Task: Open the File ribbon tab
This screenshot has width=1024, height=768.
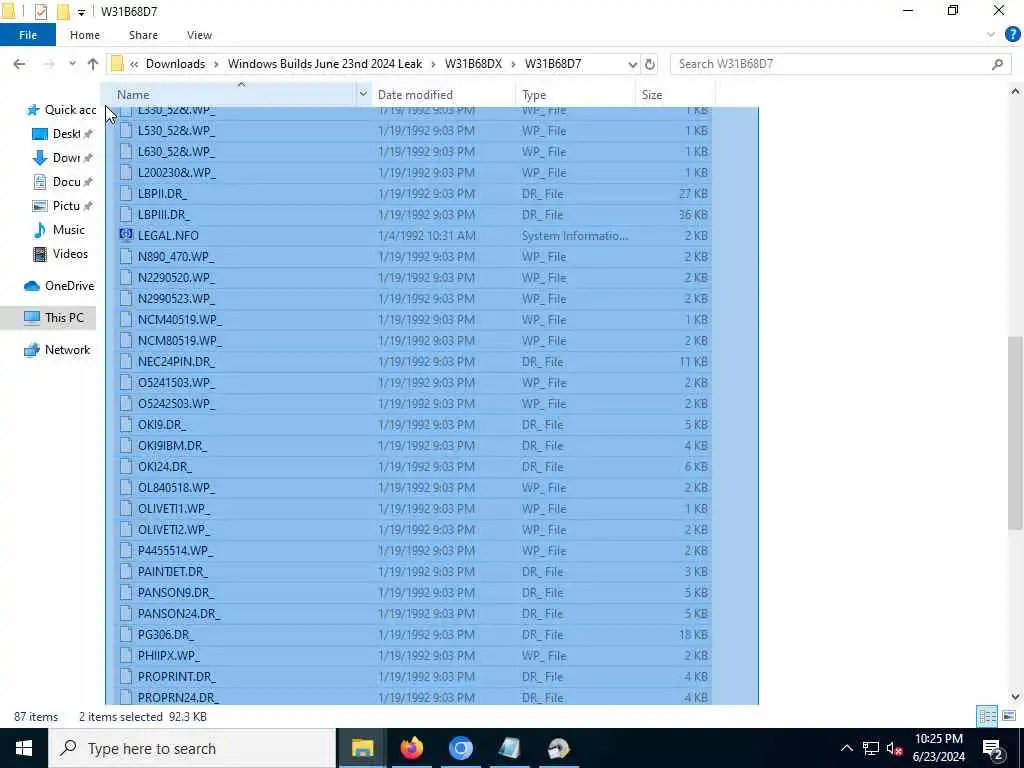Action: 27,35
